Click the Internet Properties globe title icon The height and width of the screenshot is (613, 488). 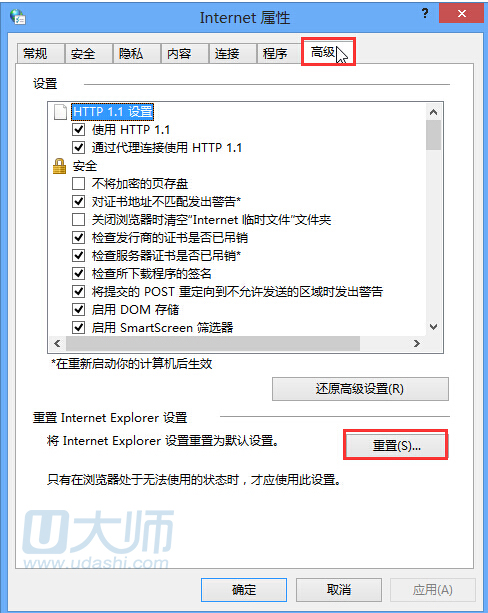point(18,17)
